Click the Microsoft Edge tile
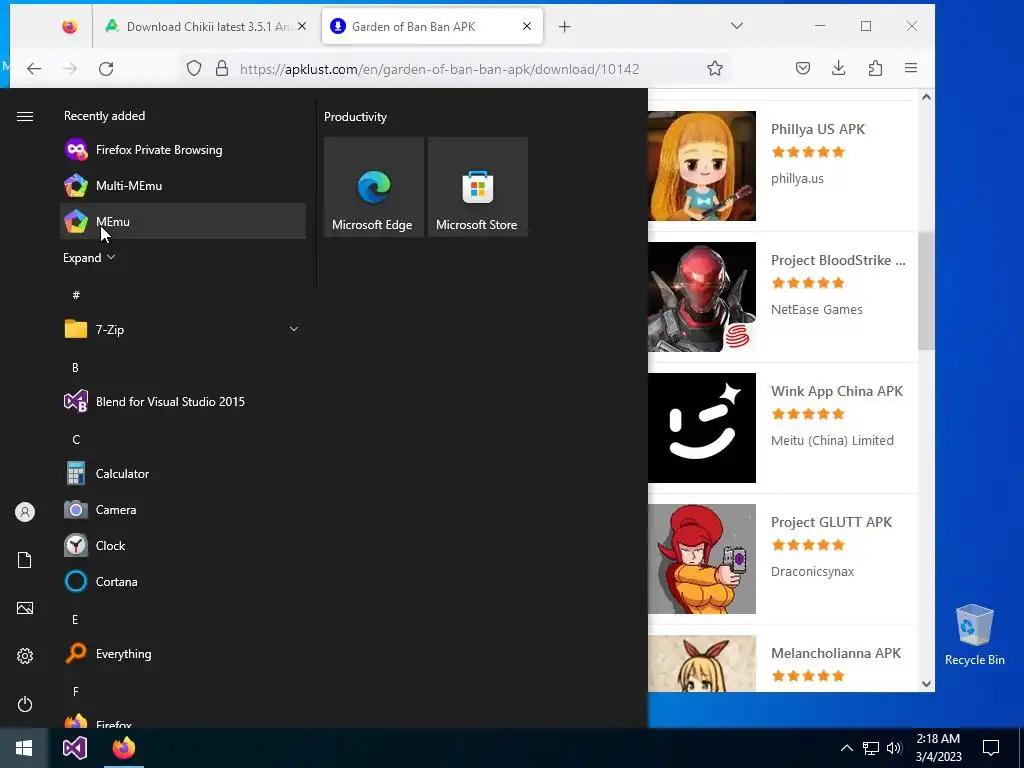This screenshot has width=1024, height=768. 374,187
